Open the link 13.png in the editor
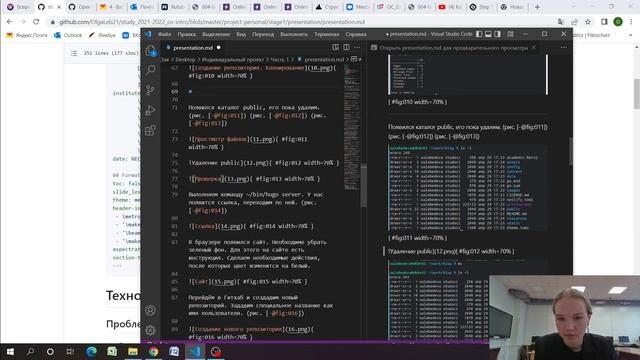This screenshot has width=640, height=360. (x=237, y=179)
